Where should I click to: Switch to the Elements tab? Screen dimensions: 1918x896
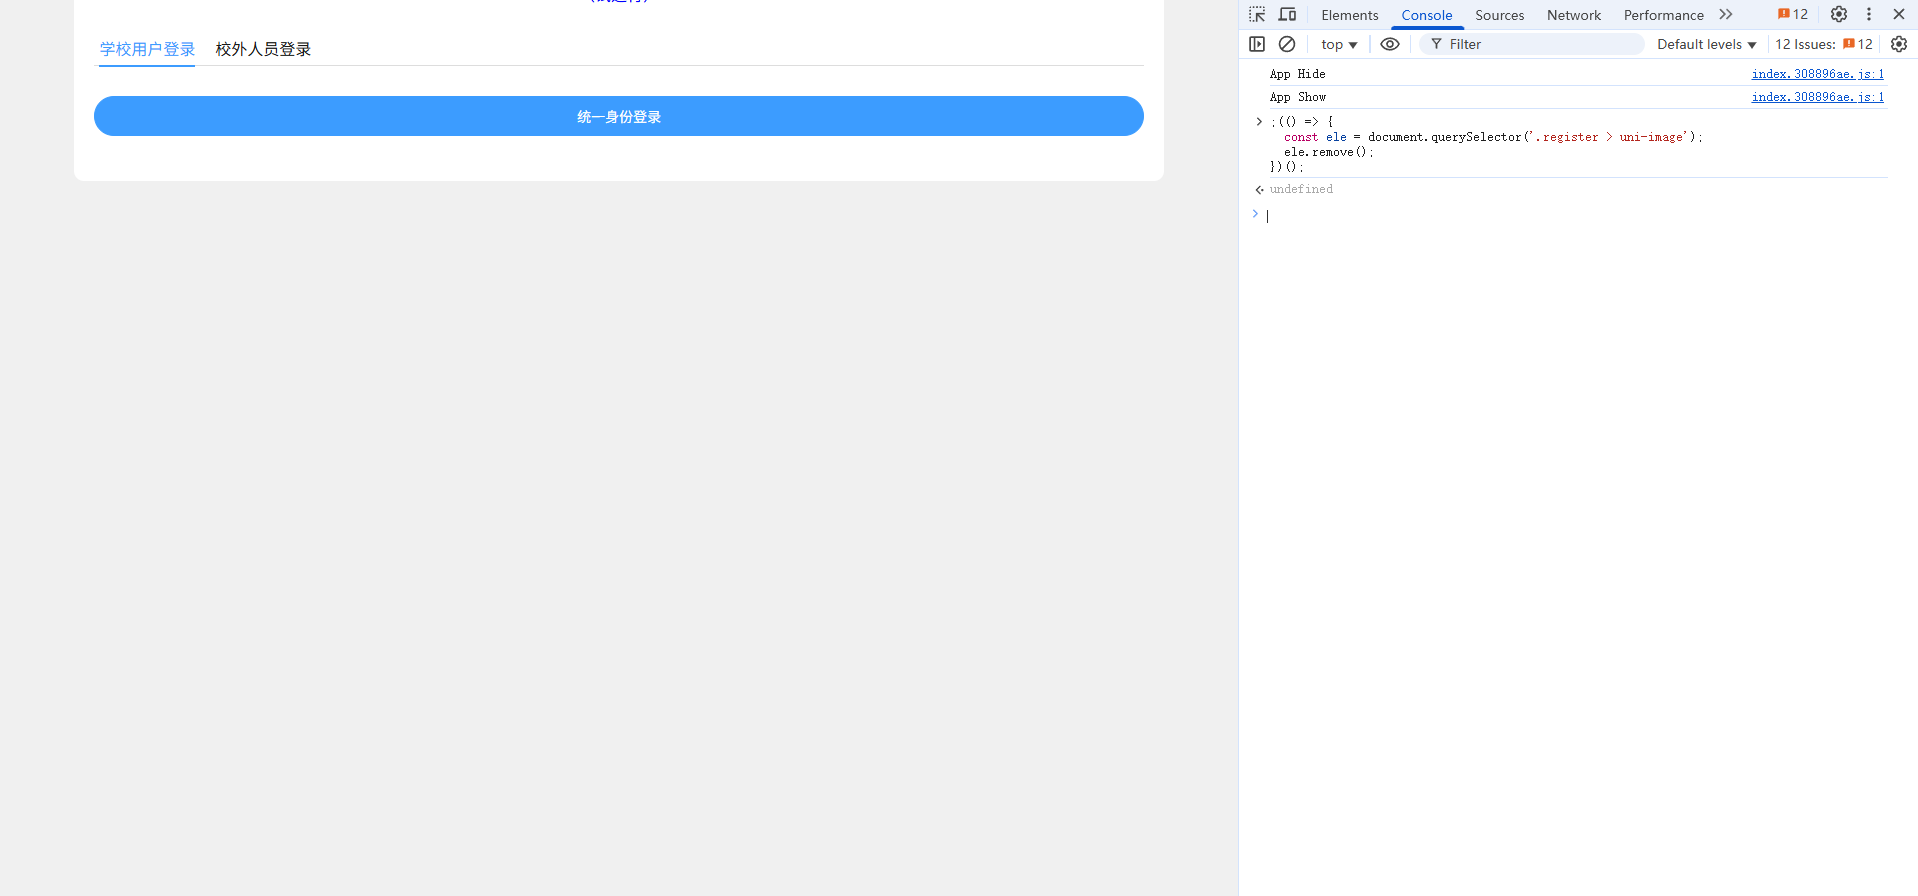(x=1349, y=15)
